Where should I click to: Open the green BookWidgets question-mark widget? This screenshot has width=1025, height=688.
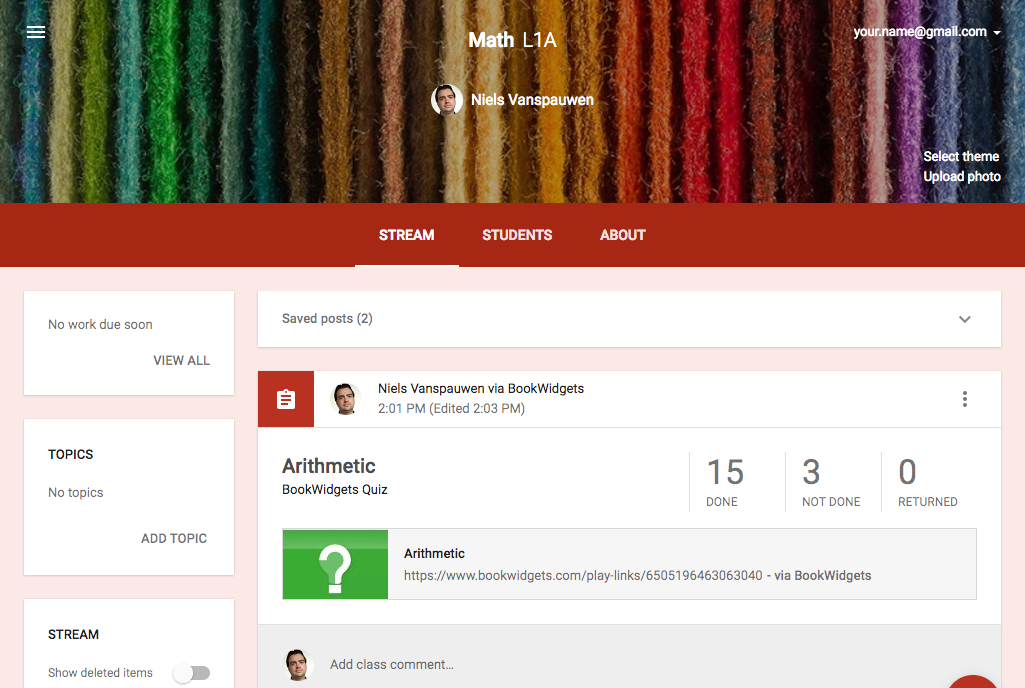pos(334,564)
